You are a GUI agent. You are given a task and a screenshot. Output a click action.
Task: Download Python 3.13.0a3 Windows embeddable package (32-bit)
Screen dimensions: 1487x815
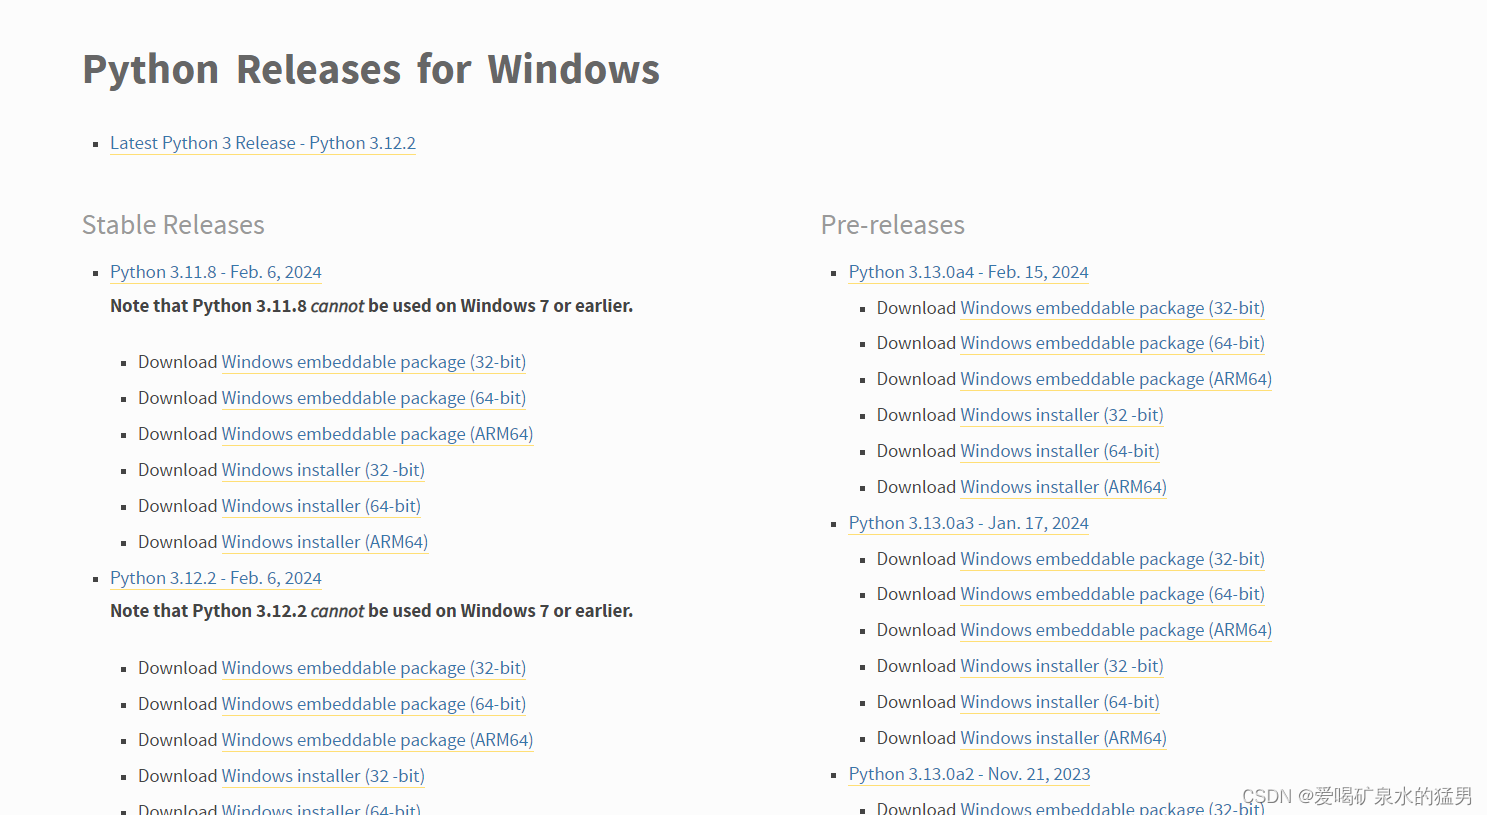tap(1112, 559)
